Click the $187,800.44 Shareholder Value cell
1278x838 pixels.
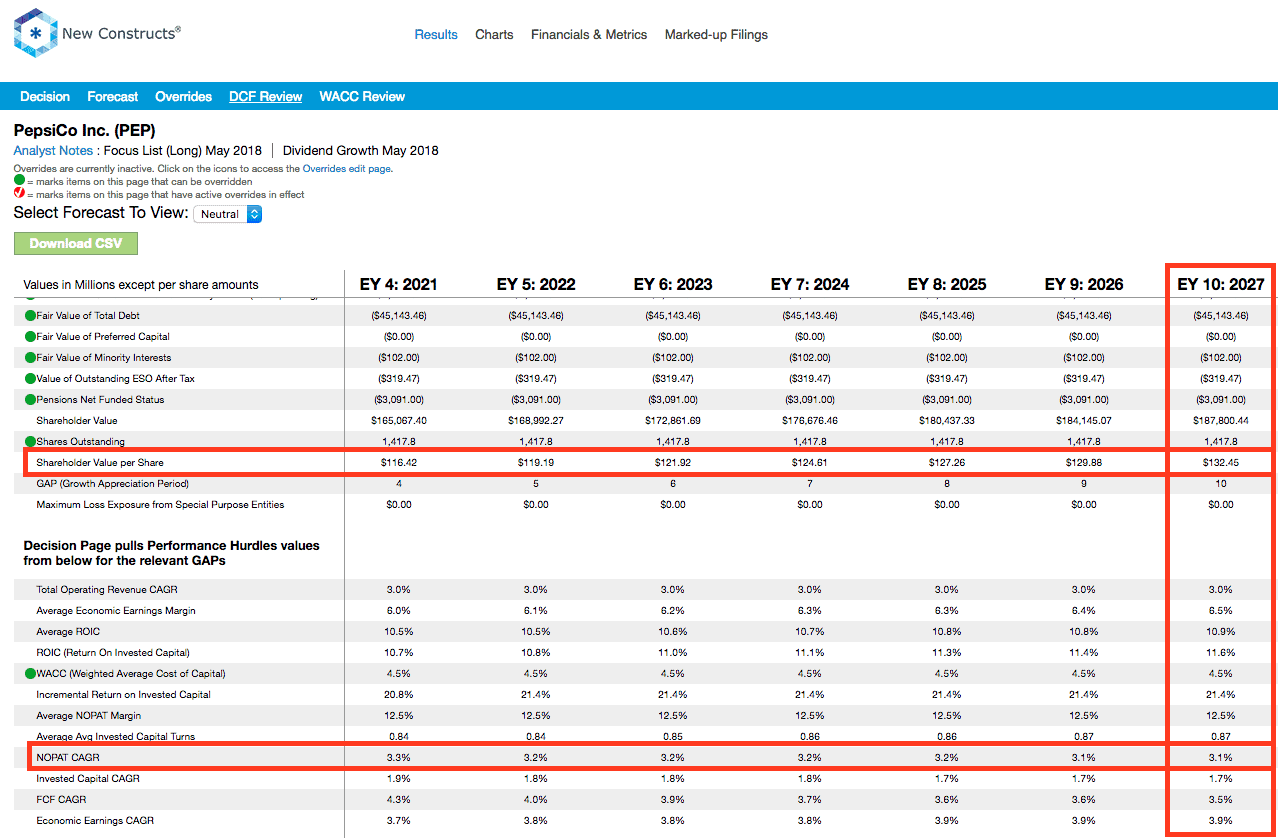[1221, 420]
